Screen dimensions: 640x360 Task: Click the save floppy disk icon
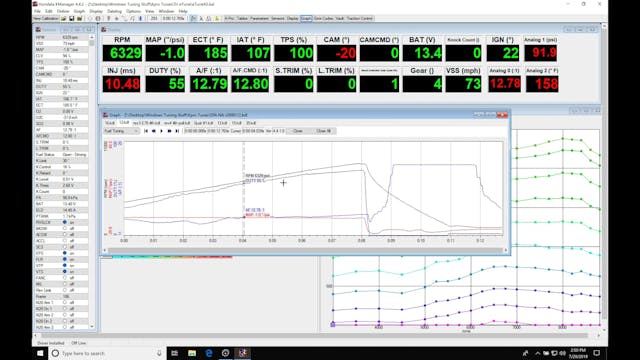(x=72, y=18)
